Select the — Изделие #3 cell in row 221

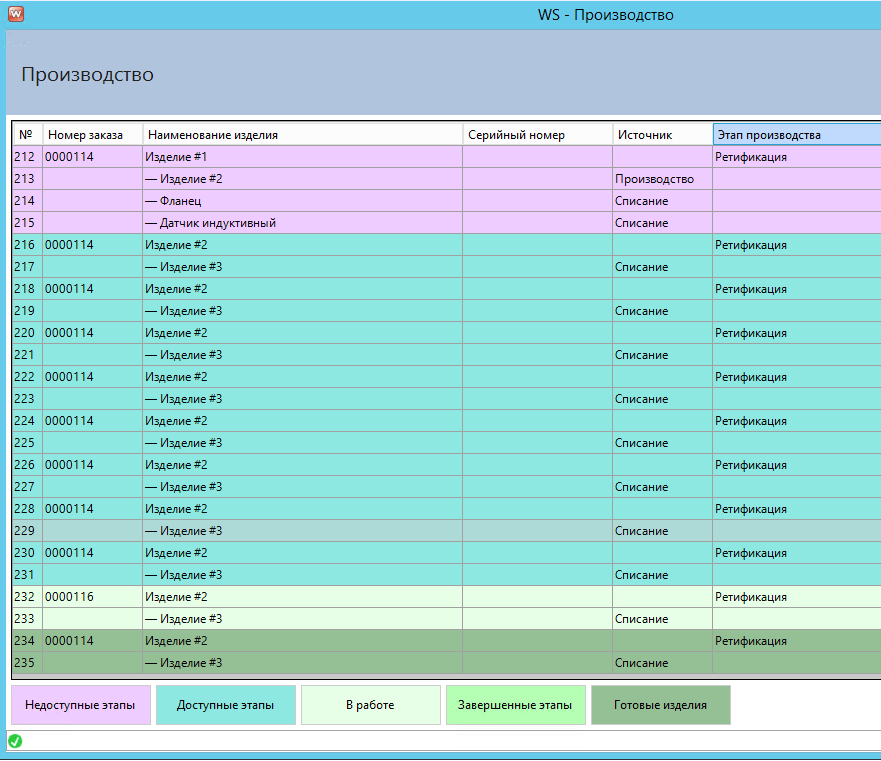point(303,355)
